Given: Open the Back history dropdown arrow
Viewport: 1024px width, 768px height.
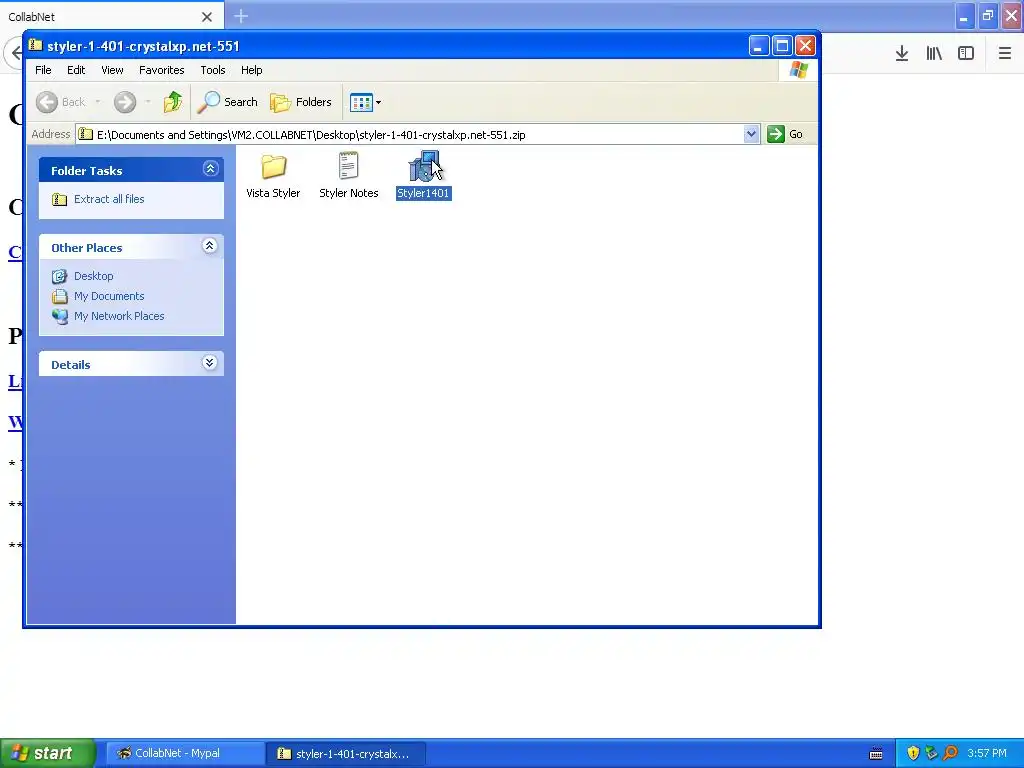Looking at the screenshot, I should tap(98, 102).
